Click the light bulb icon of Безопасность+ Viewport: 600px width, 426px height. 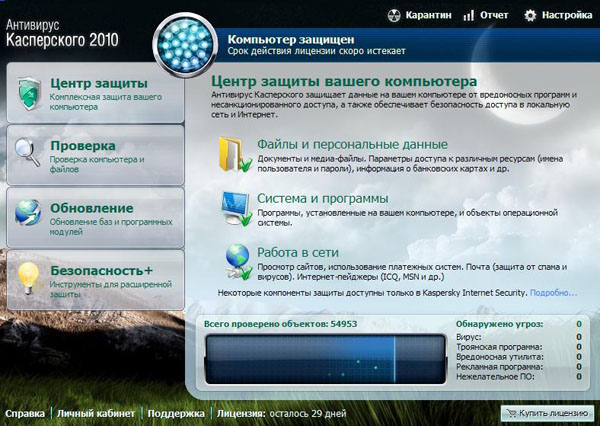[28, 277]
